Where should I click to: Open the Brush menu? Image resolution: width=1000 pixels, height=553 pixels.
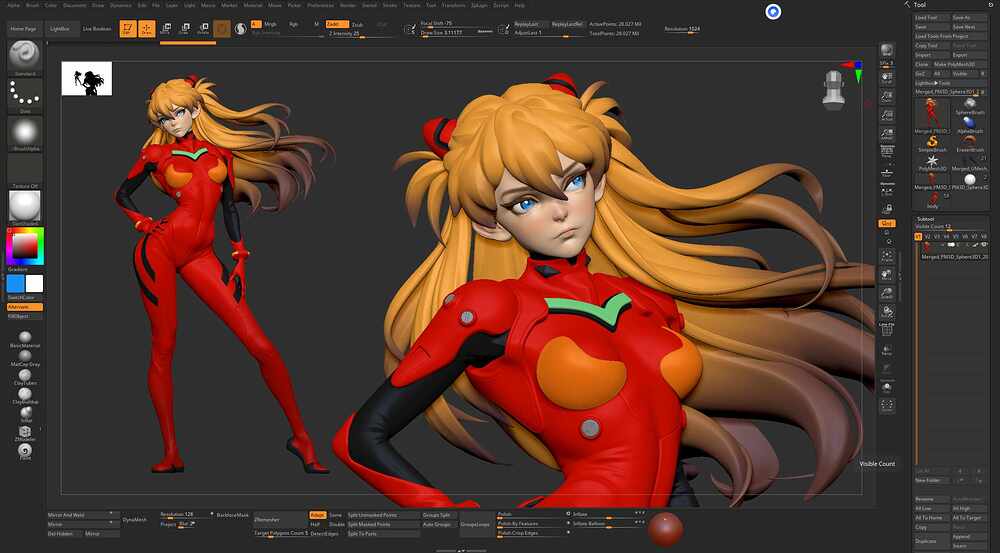pyautogui.click(x=32, y=5)
